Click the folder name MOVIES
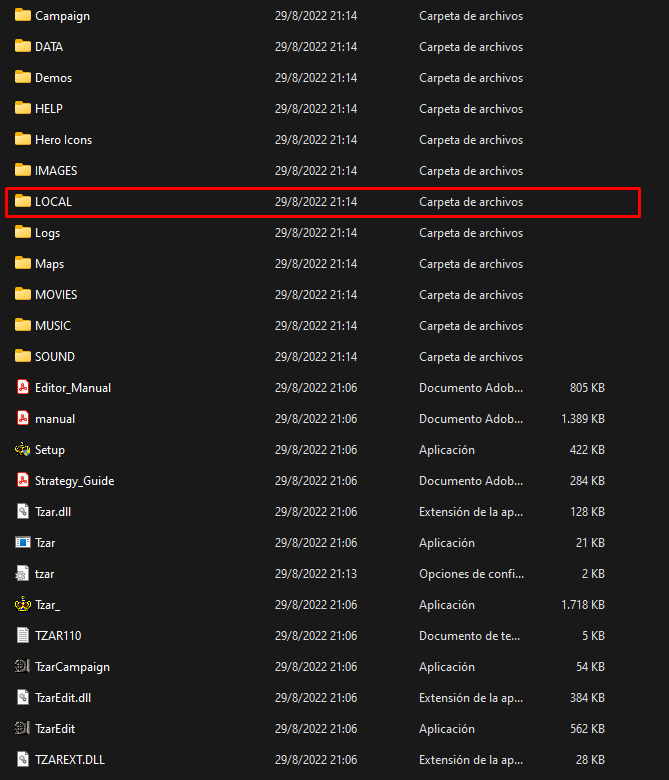Image resolution: width=669 pixels, height=780 pixels. point(56,294)
